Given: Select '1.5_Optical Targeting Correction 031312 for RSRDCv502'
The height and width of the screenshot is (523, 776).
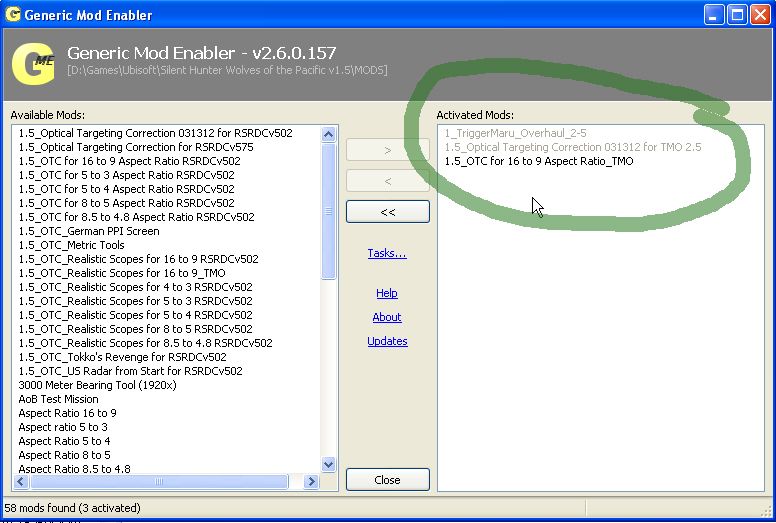Looking at the screenshot, I should coord(155,133).
